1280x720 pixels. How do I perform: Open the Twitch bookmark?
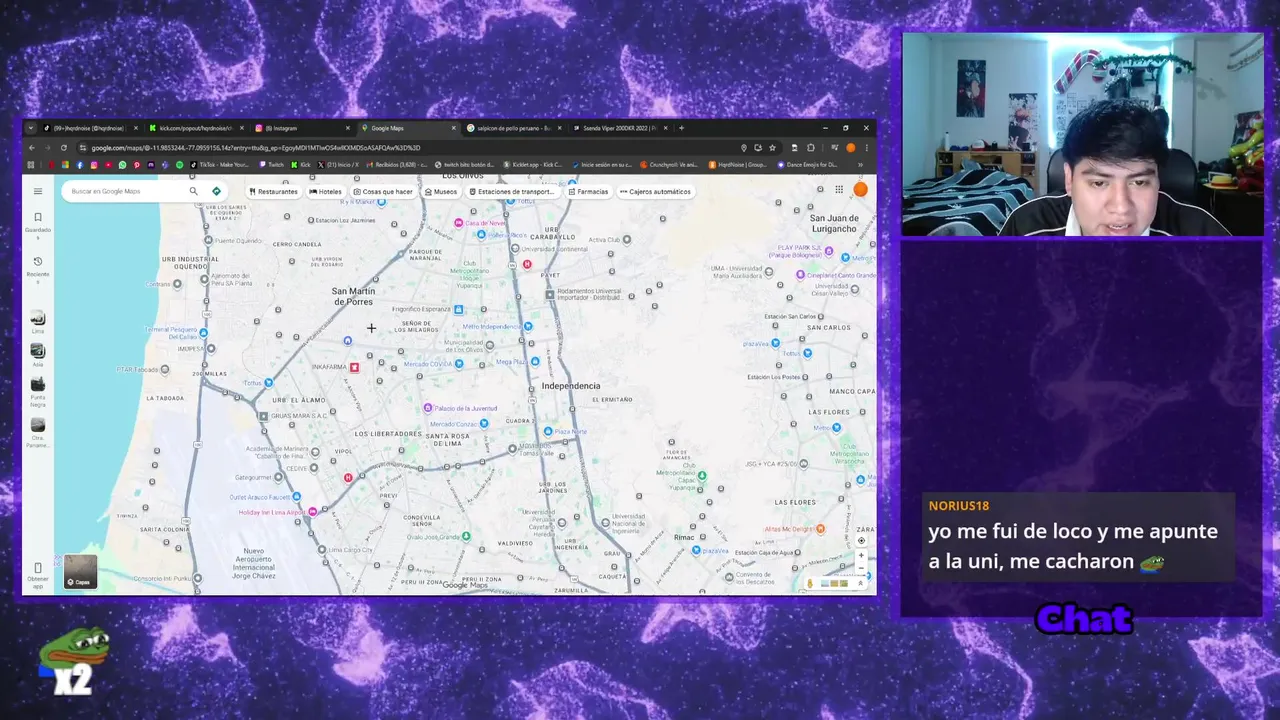coord(272,164)
